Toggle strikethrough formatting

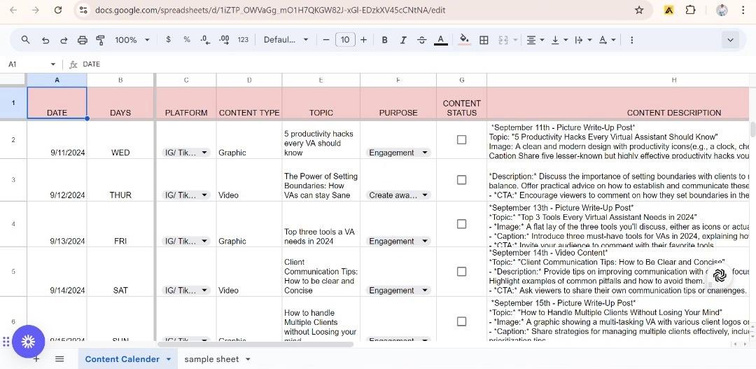pyautogui.click(x=421, y=40)
